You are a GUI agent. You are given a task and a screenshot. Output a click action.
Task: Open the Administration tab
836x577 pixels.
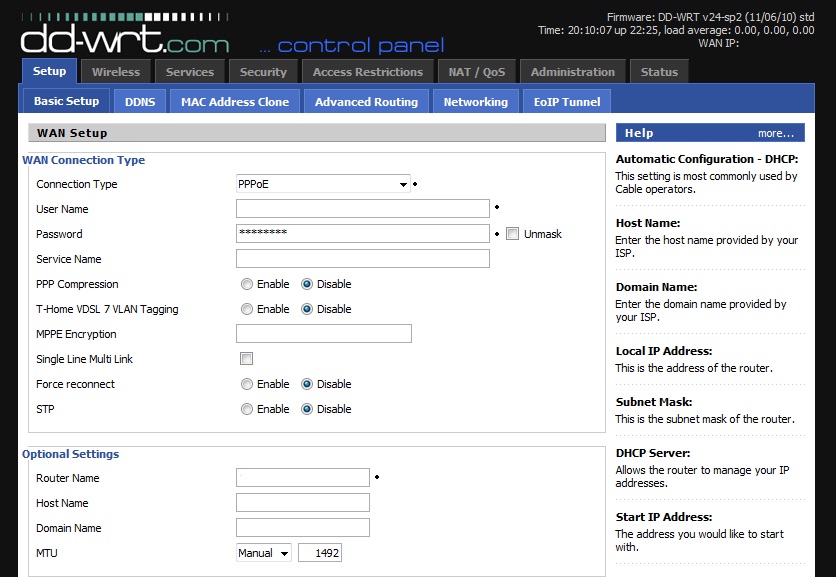pyautogui.click(x=573, y=72)
